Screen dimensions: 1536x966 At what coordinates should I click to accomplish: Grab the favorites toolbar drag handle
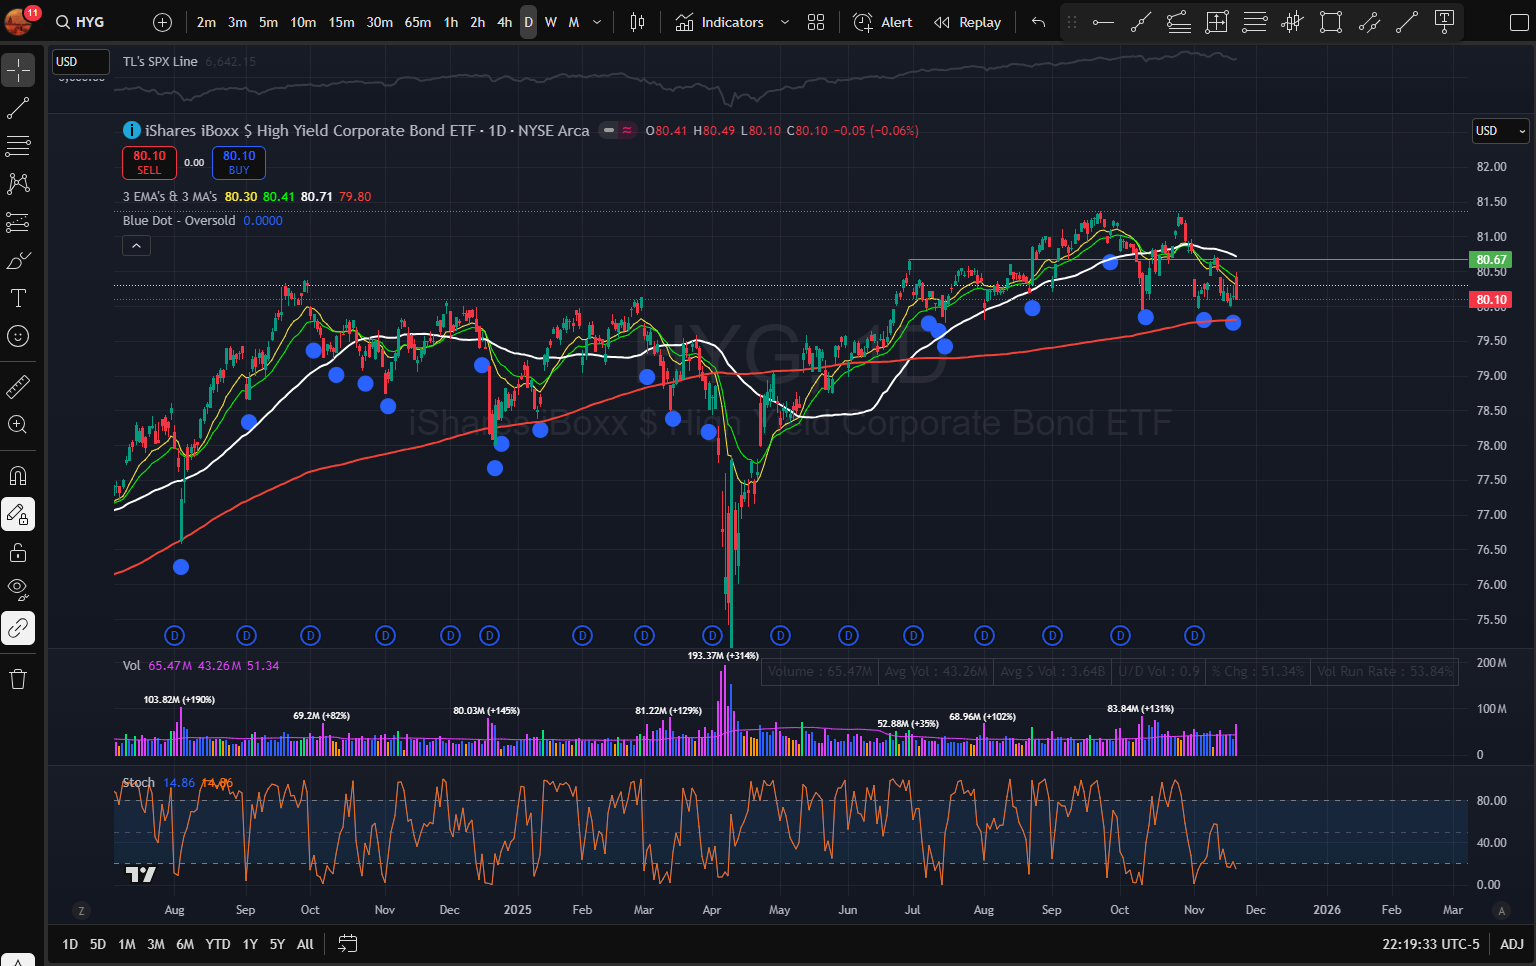coord(1072,22)
